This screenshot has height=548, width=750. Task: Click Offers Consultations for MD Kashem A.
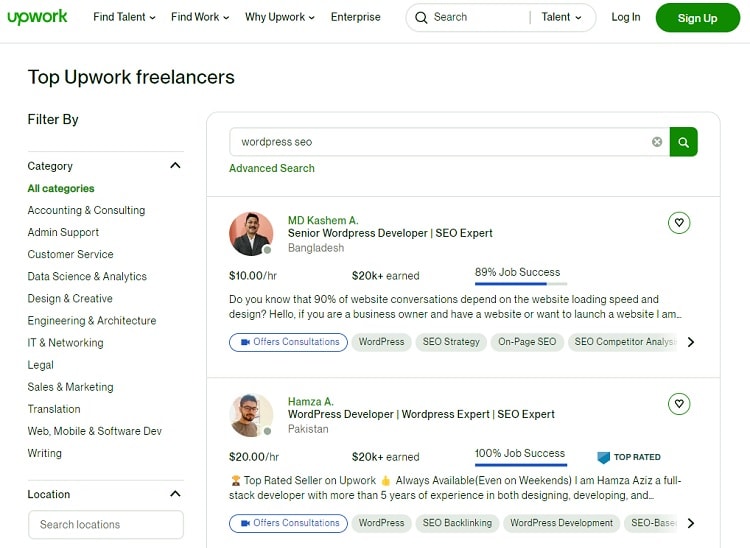(288, 342)
